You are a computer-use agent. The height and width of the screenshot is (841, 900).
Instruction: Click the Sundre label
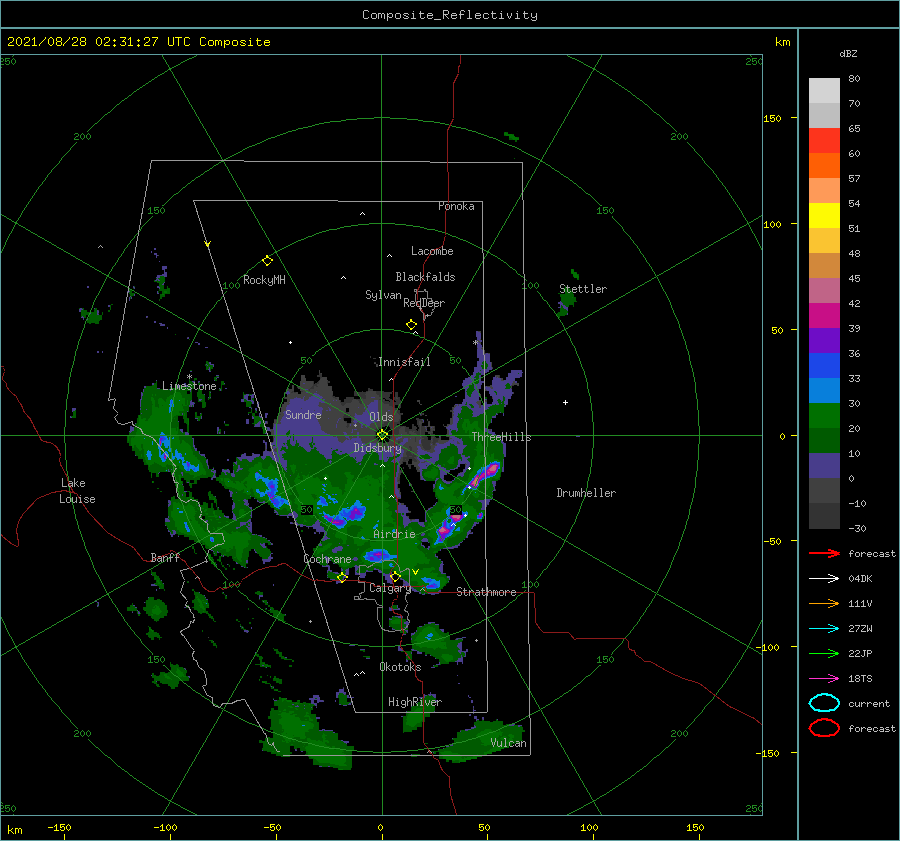[303, 415]
